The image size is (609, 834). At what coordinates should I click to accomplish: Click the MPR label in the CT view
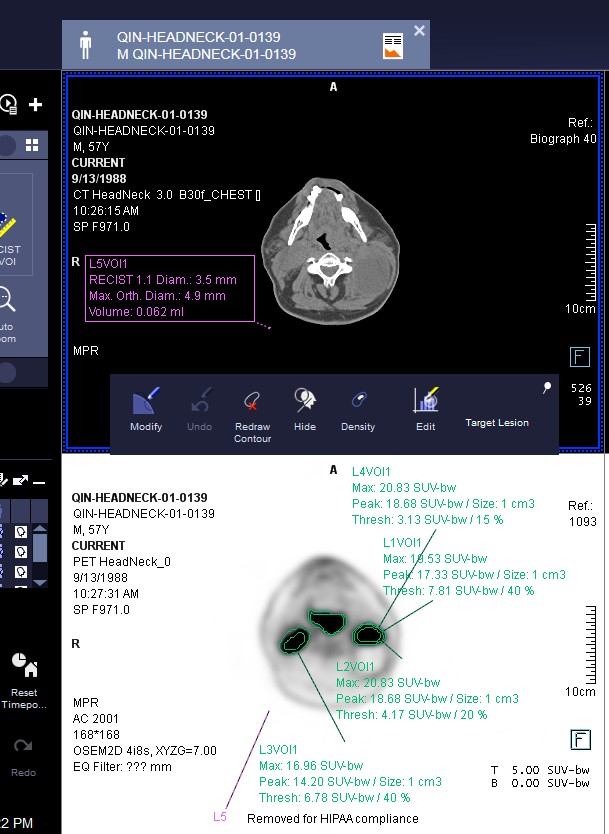pyautogui.click(x=86, y=351)
